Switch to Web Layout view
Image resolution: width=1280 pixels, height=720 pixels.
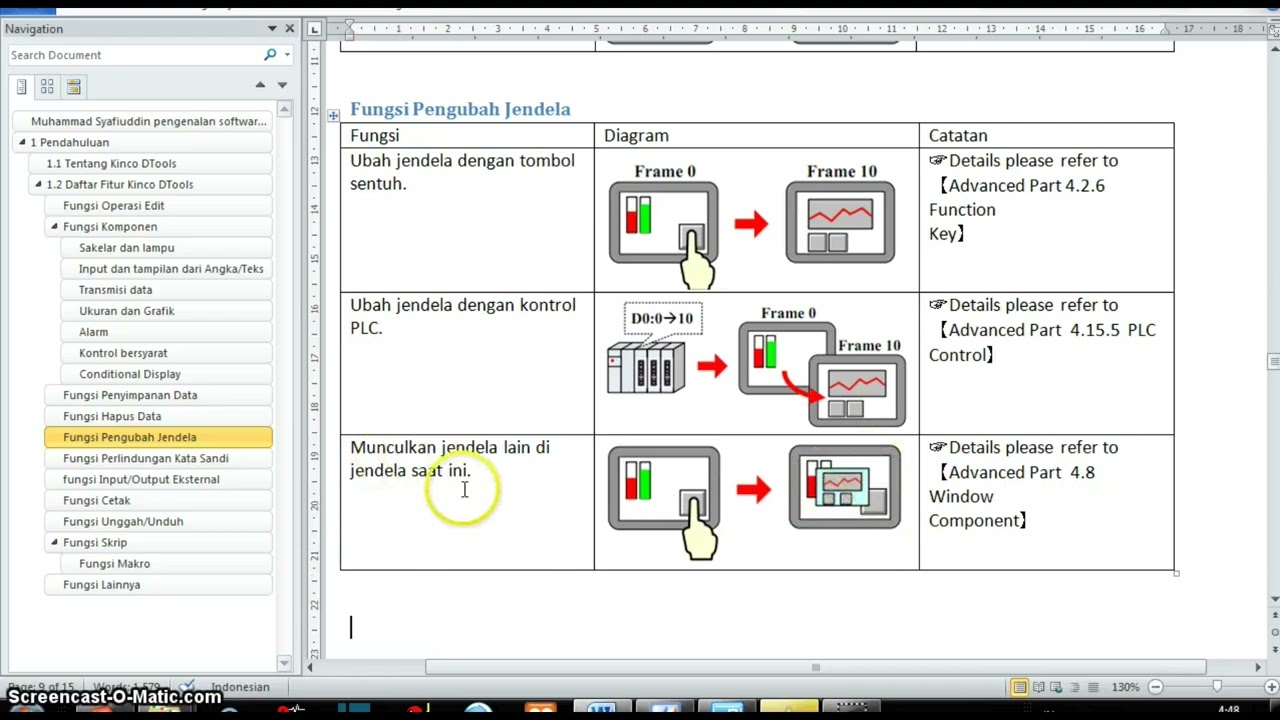tap(1057, 687)
